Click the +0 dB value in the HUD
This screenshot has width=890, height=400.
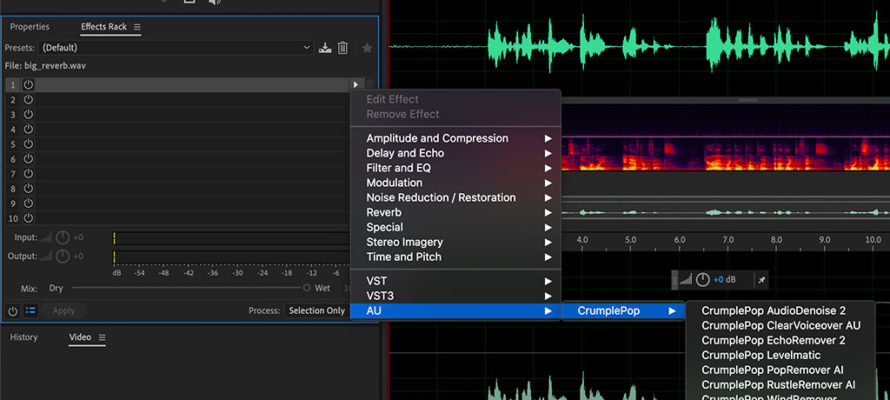pos(725,280)
